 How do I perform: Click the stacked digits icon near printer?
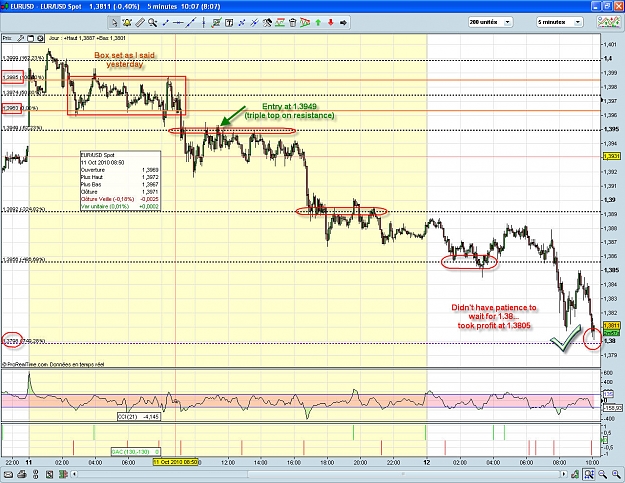click(x=35, y=474)
